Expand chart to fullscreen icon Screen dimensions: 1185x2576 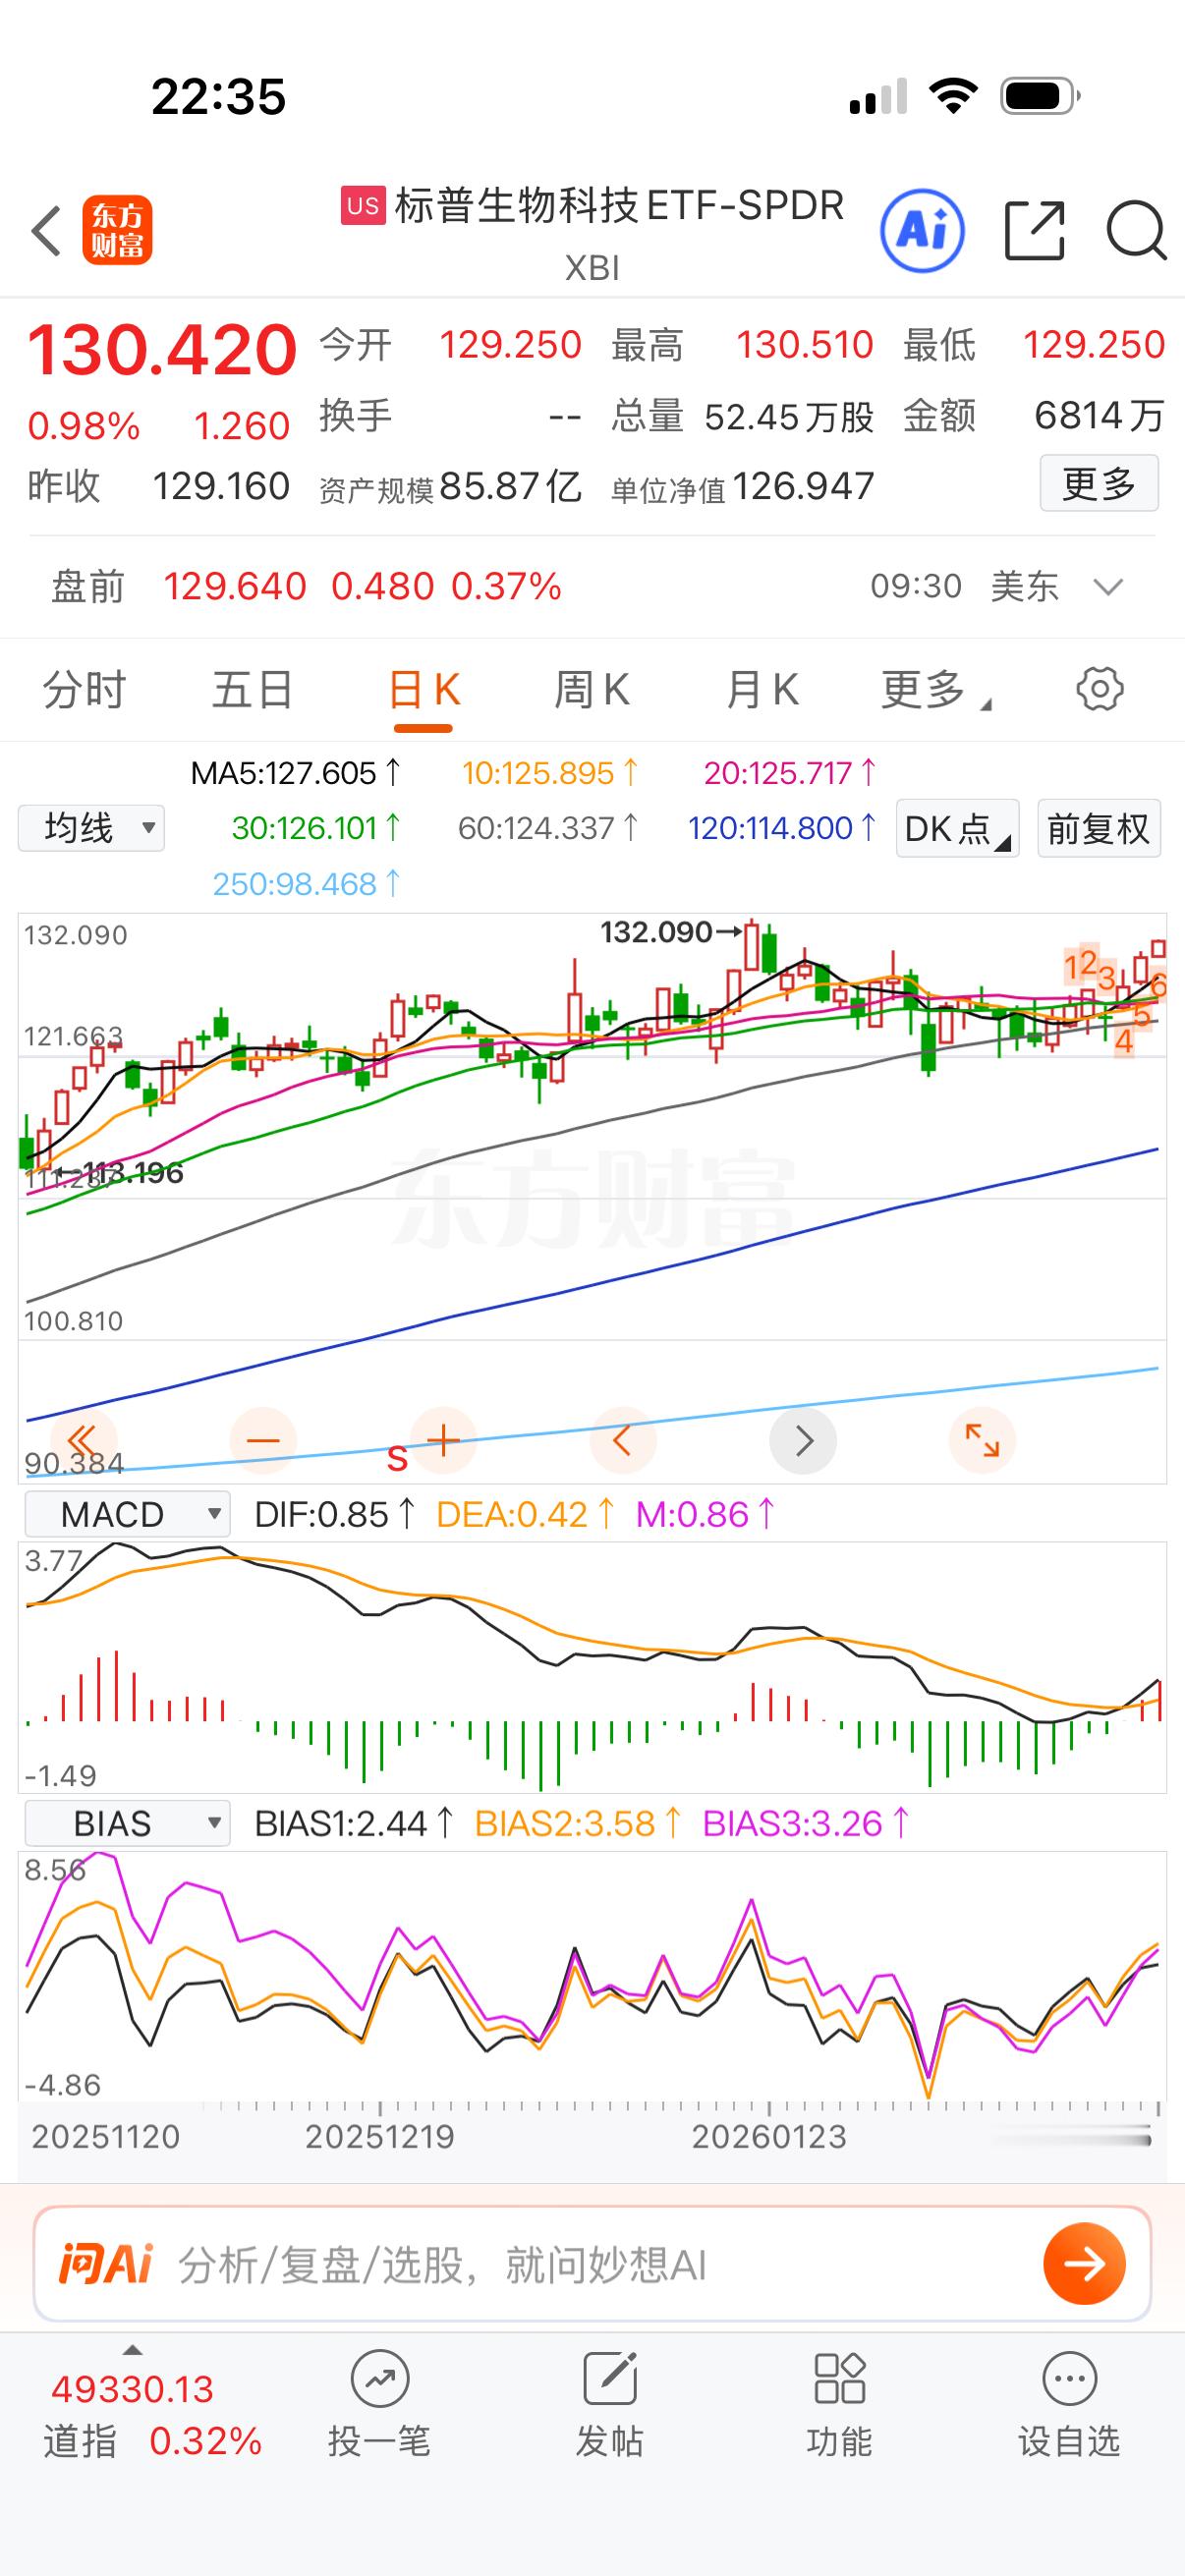(982, 1441)
